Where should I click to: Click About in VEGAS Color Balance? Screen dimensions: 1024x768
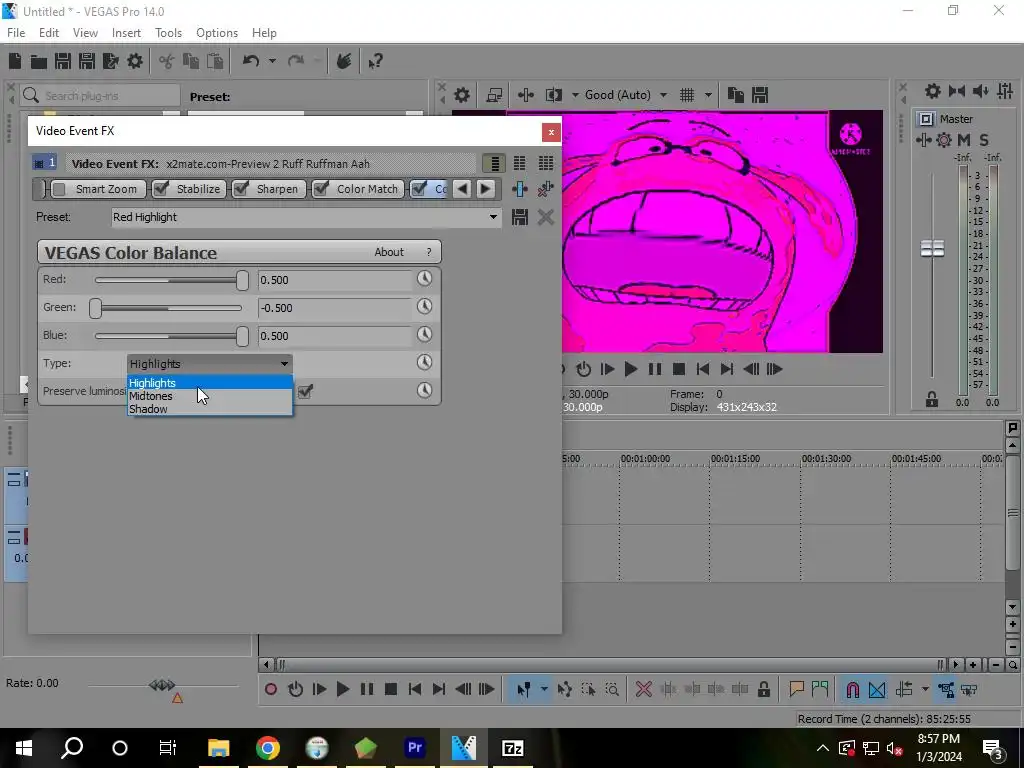[x=389, y=252]
